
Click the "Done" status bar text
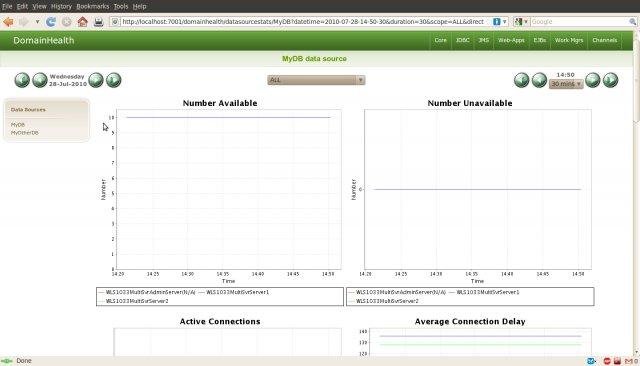(x=24, y=361)
